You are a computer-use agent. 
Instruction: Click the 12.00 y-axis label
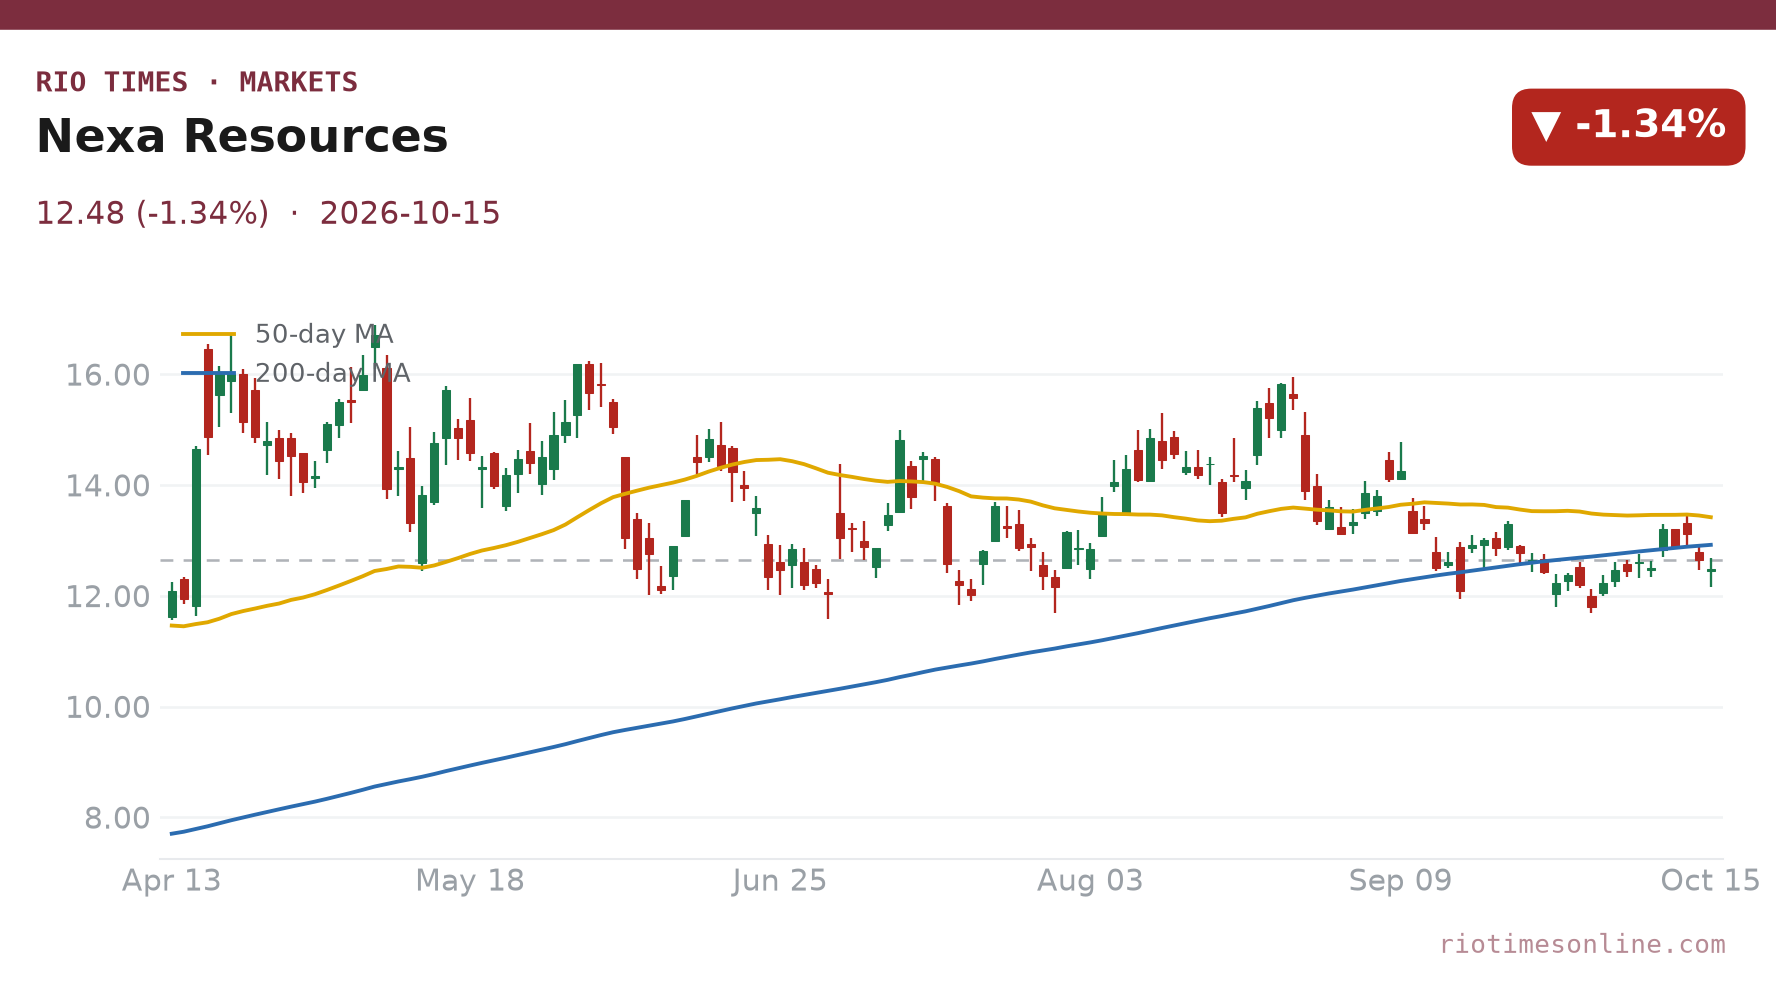[x=108, y=598]
